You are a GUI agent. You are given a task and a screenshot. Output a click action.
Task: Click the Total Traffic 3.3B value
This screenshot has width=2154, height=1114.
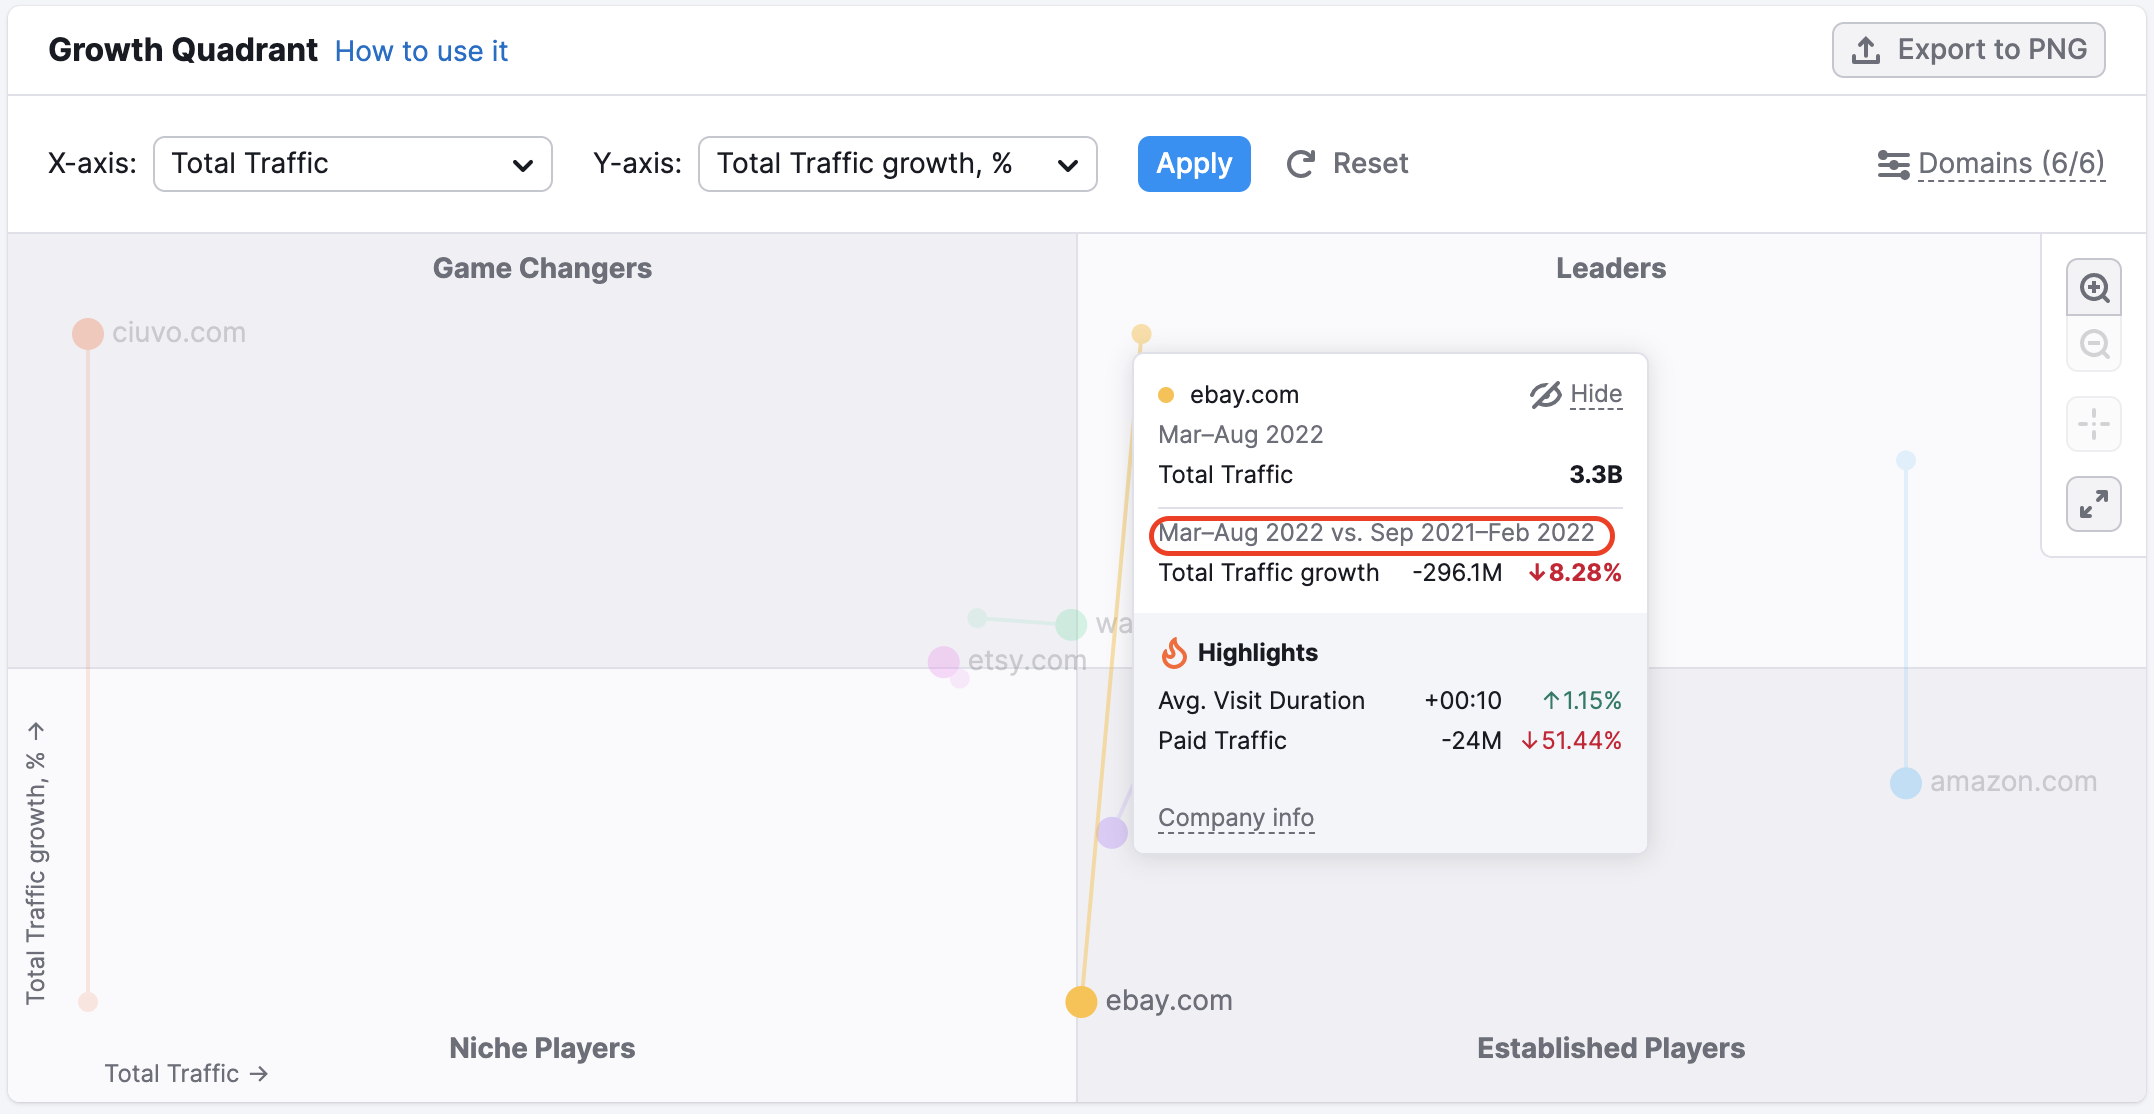click(x=1596, y=475)
